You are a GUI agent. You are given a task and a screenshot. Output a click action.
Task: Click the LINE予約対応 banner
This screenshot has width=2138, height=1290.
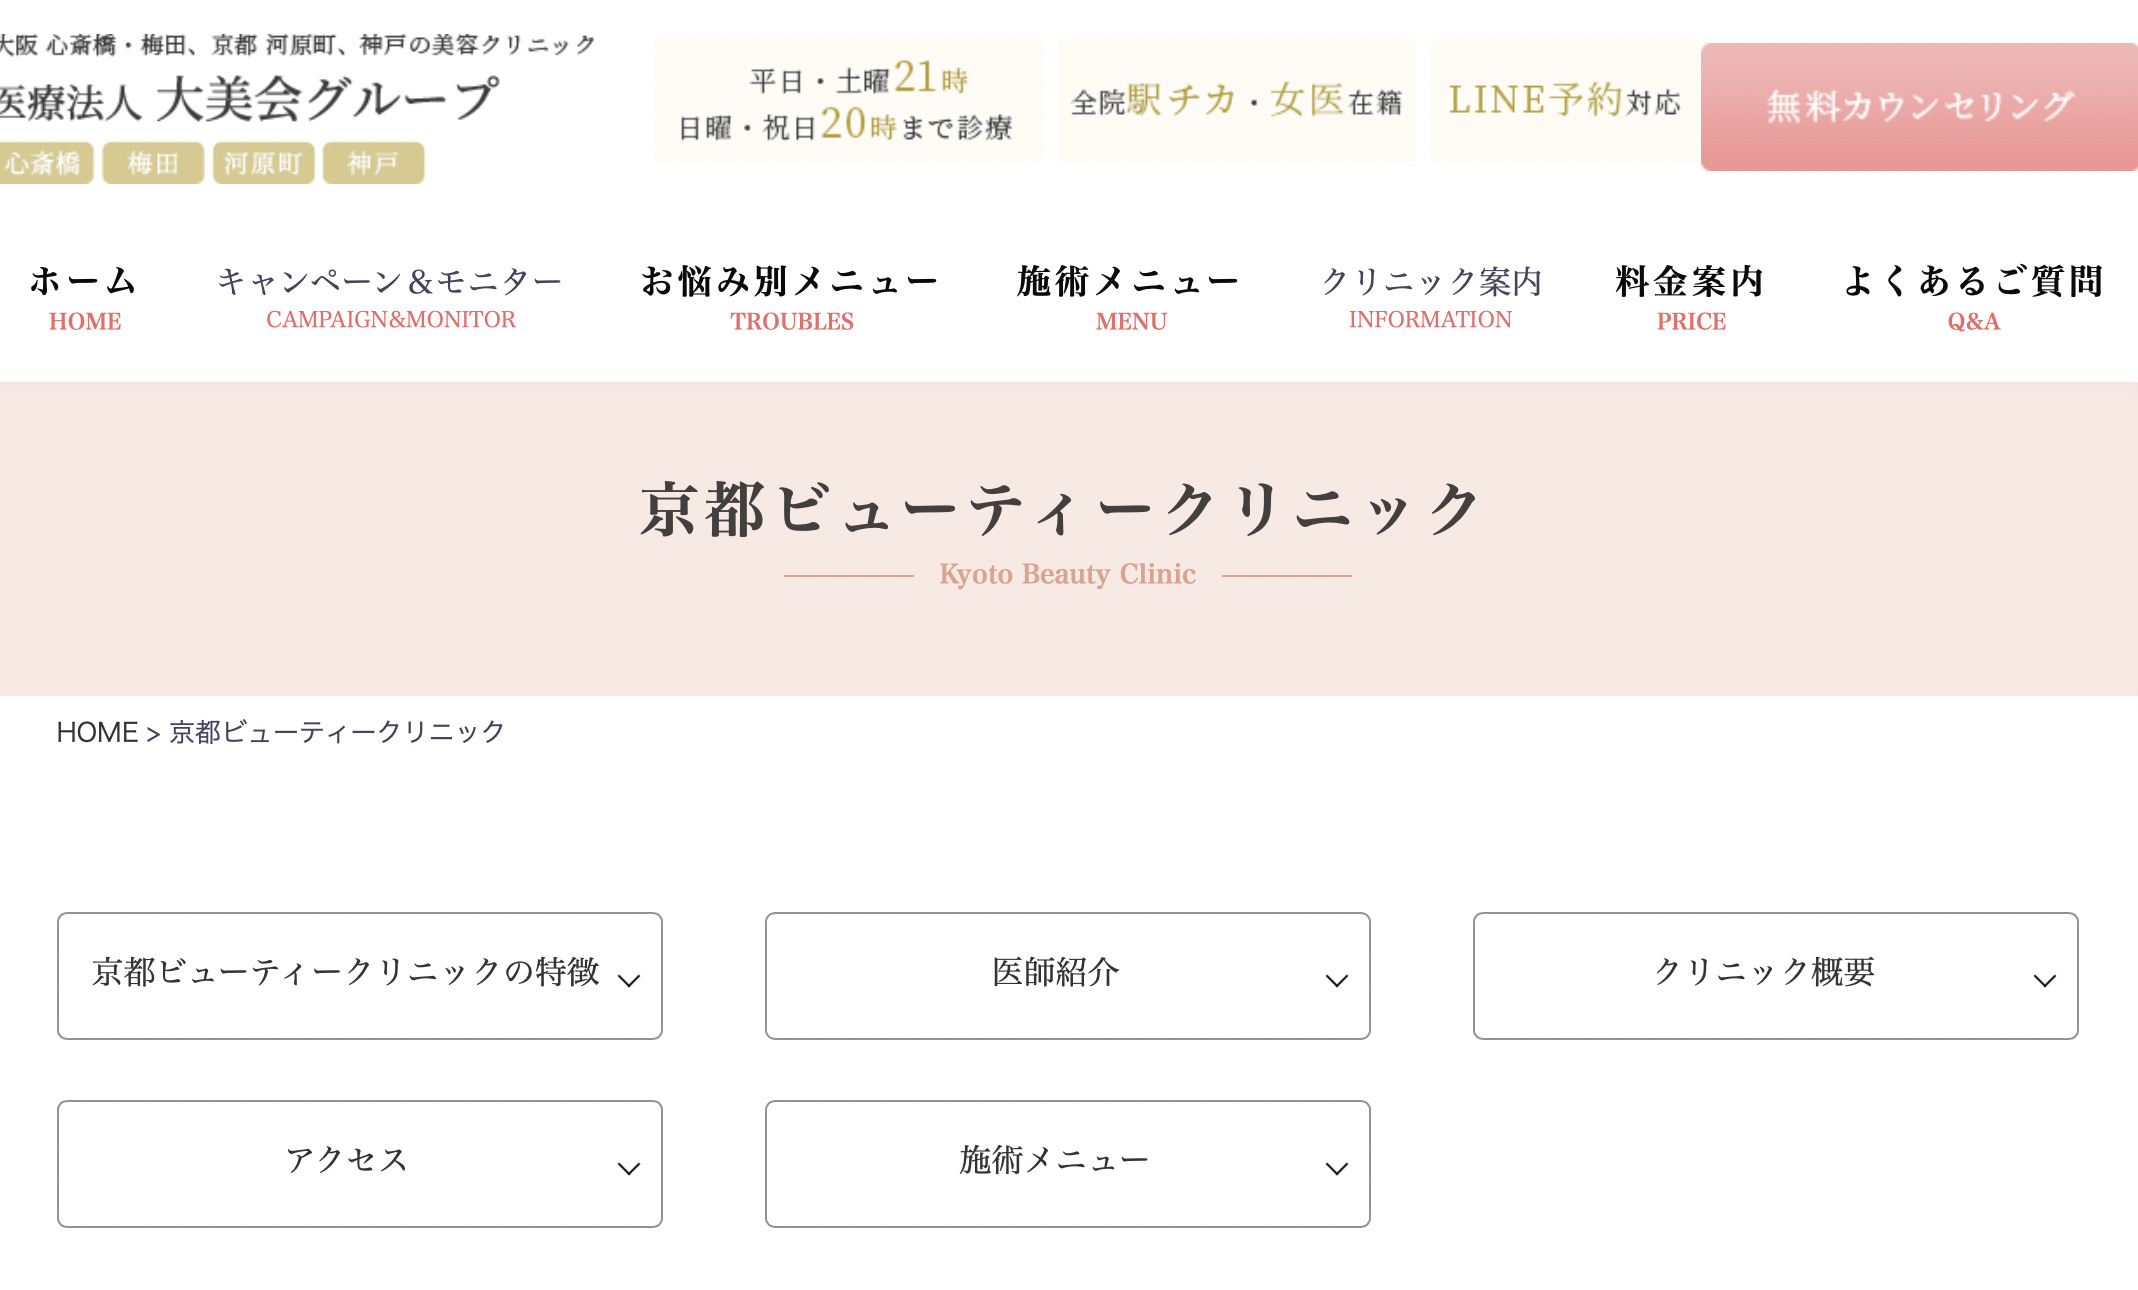click(x=1564, y=100)
